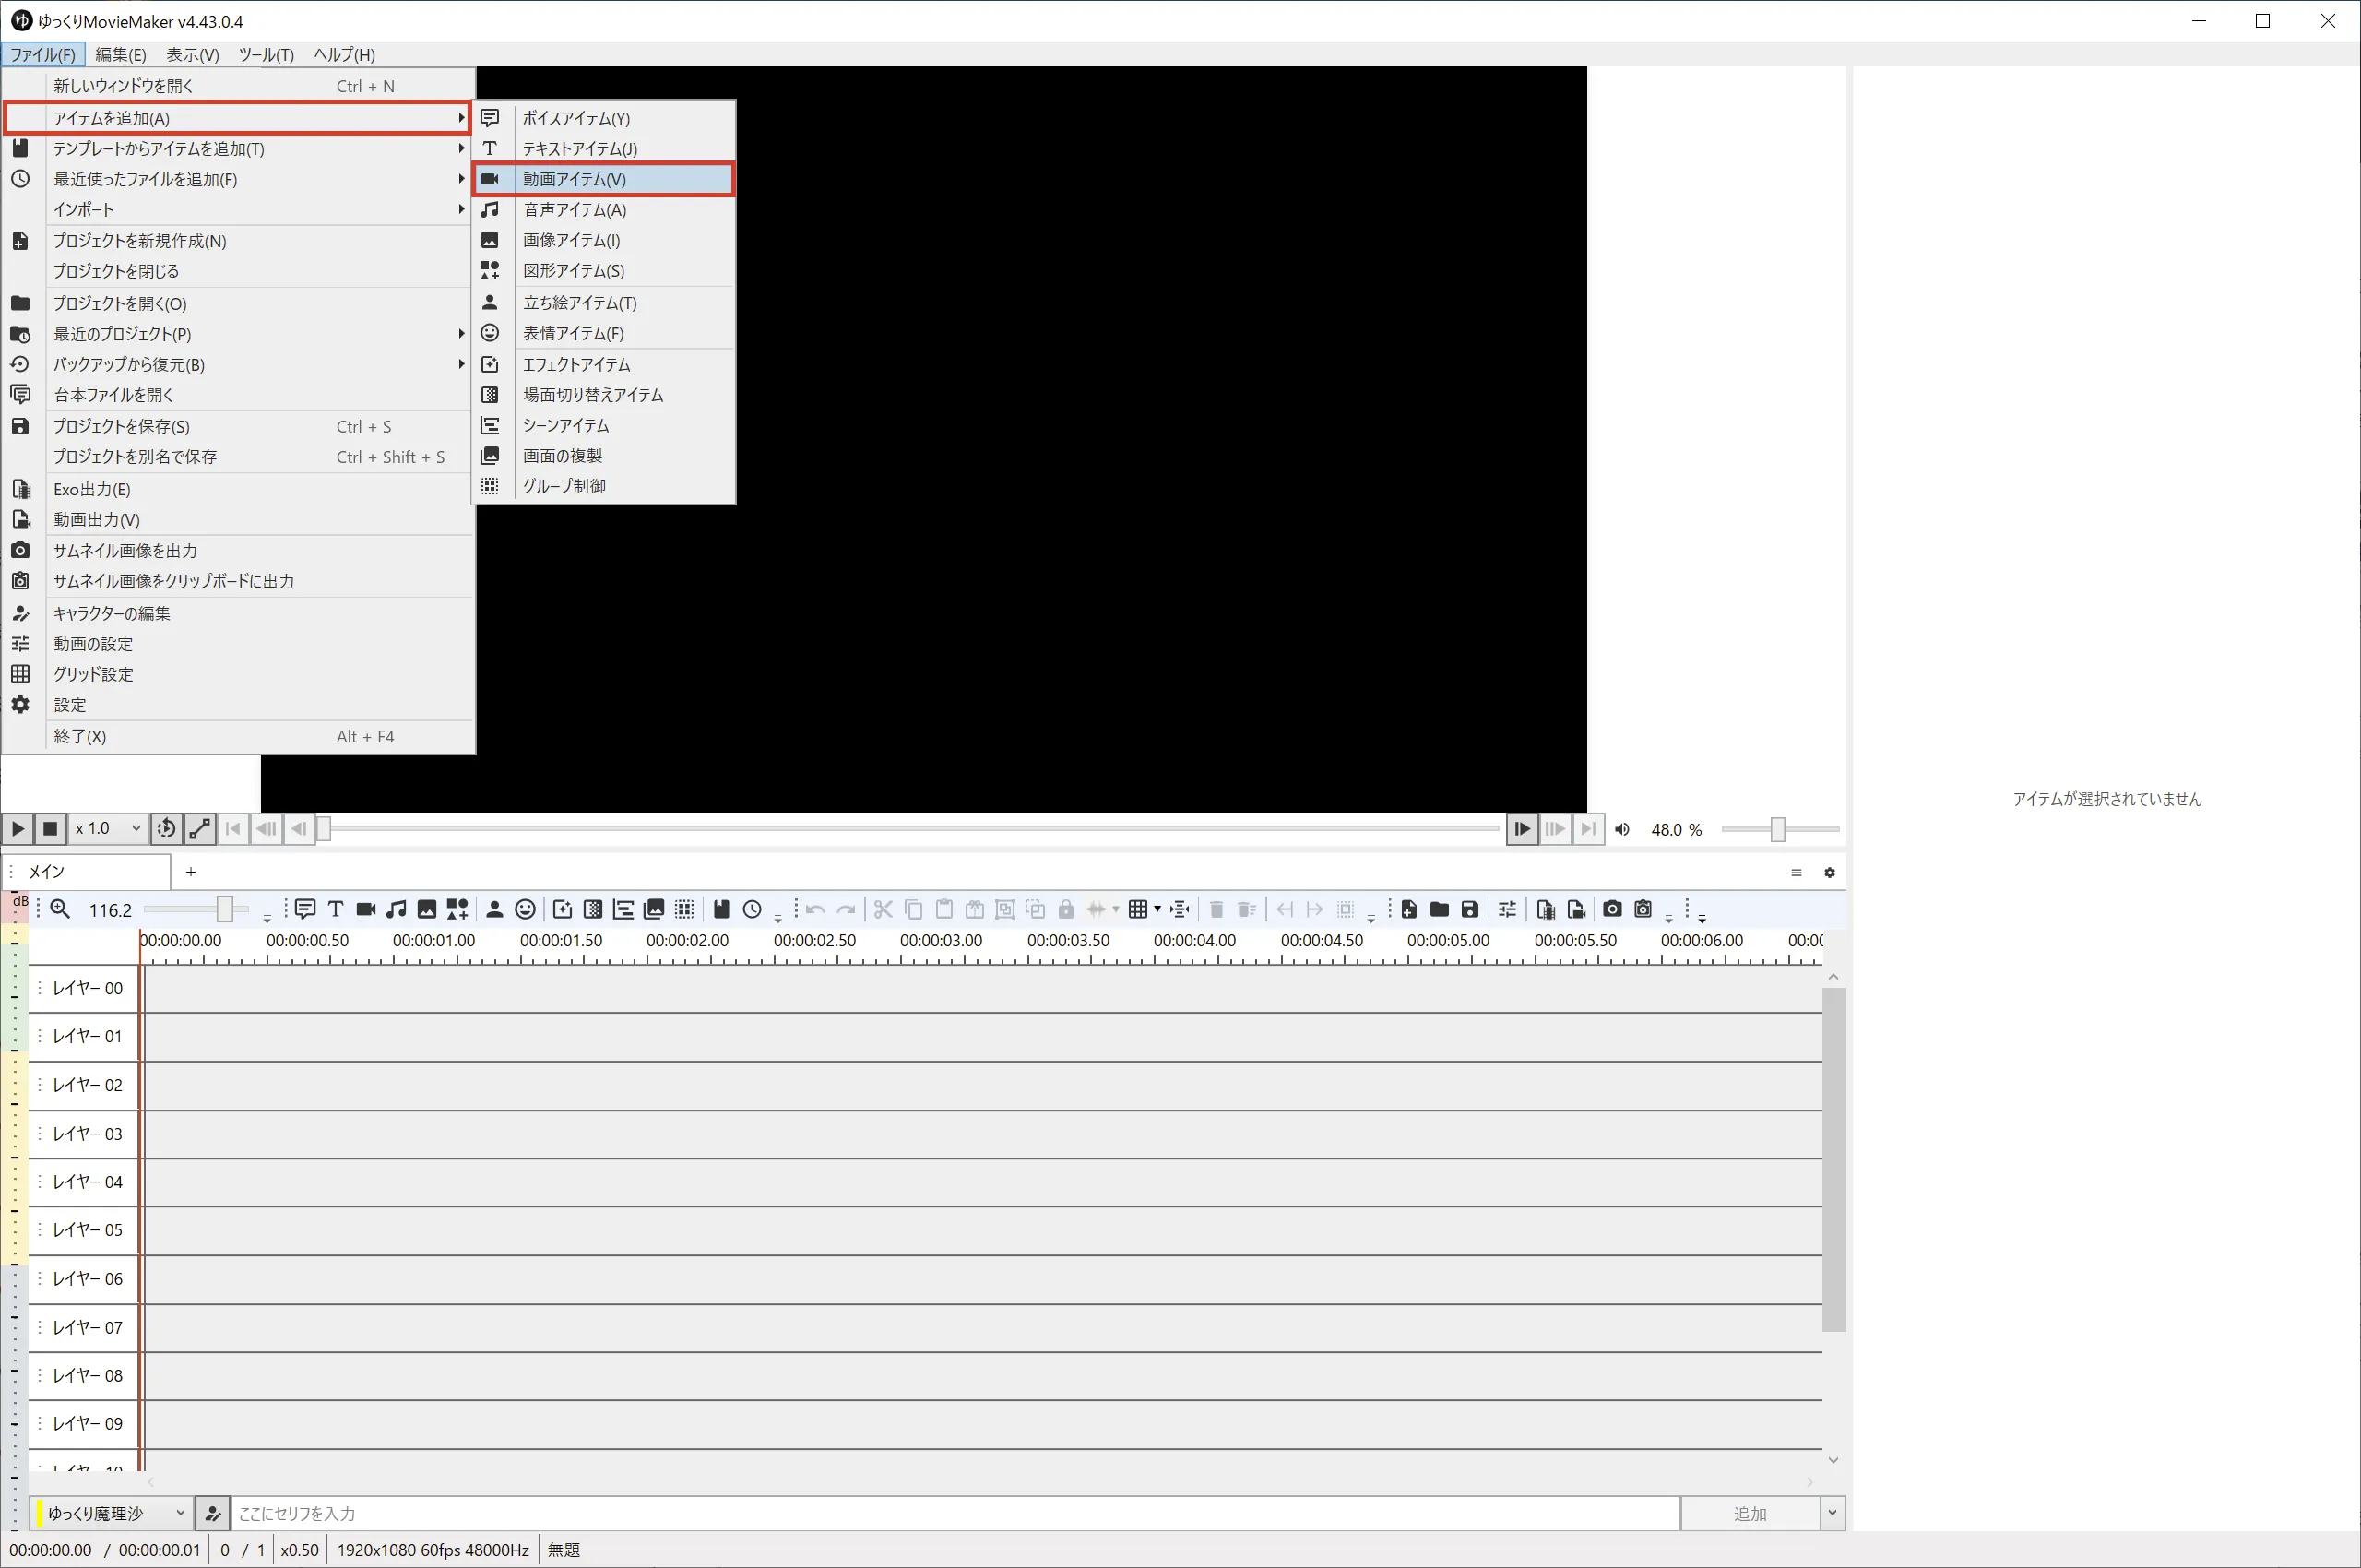Viewport: 2361px width, 1568px height.
Task: Click the scene transition icon in timeline toolbar
Action: point(593,909)
